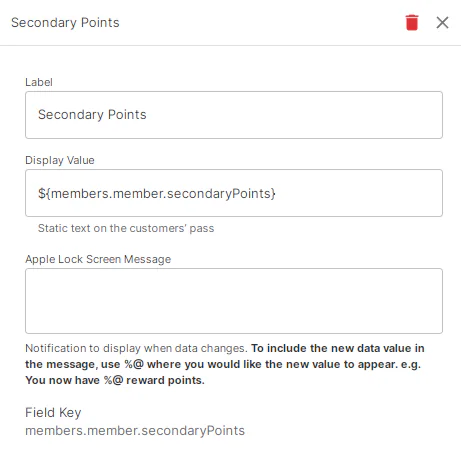
Task: Click the "Apple Lock Screen Message" caption
Action: click(98, 259)
